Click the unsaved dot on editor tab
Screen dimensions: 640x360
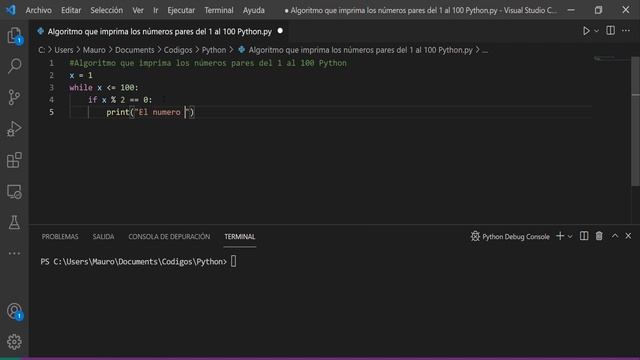click(x=280, y=31)
